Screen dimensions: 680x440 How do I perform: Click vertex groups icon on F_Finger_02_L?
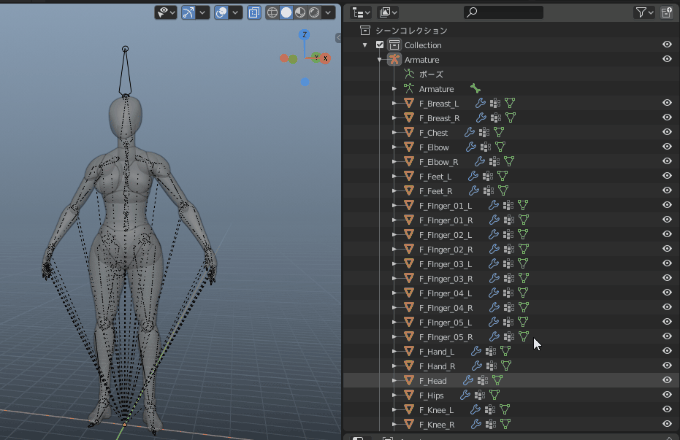tap(508, 235)
